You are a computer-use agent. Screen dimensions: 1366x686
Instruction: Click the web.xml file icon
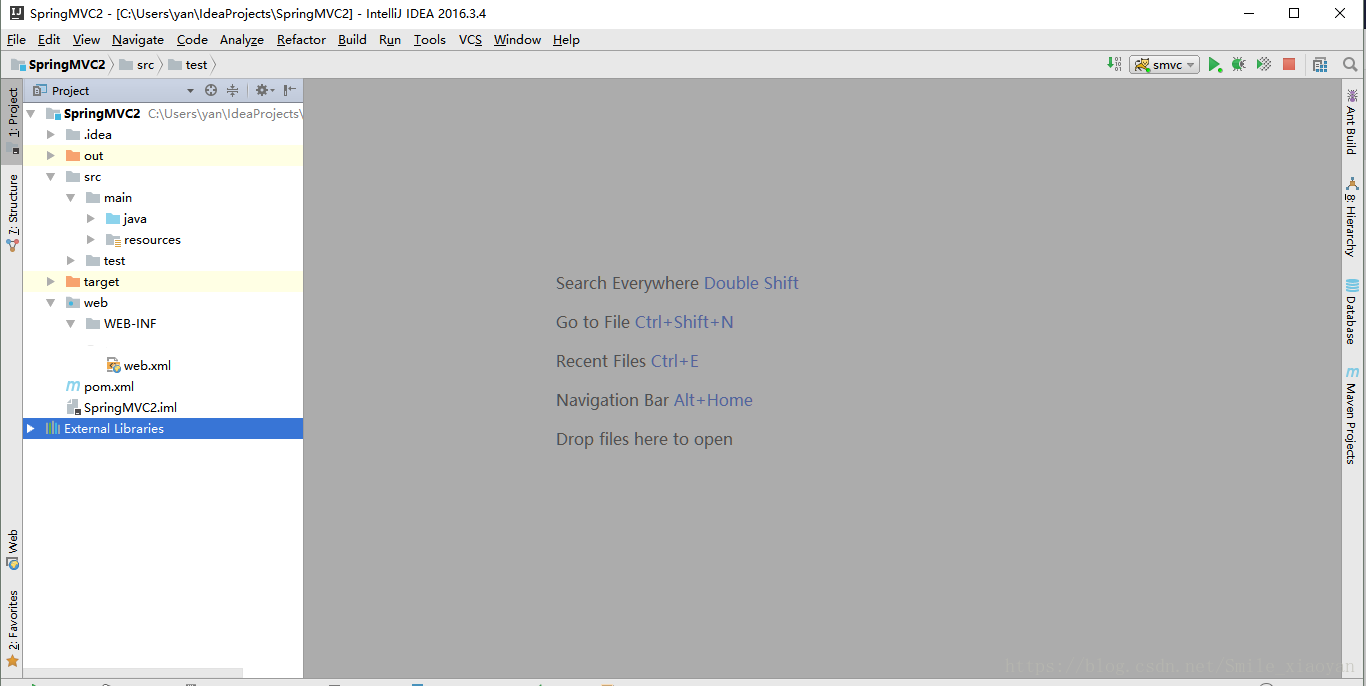113,365
